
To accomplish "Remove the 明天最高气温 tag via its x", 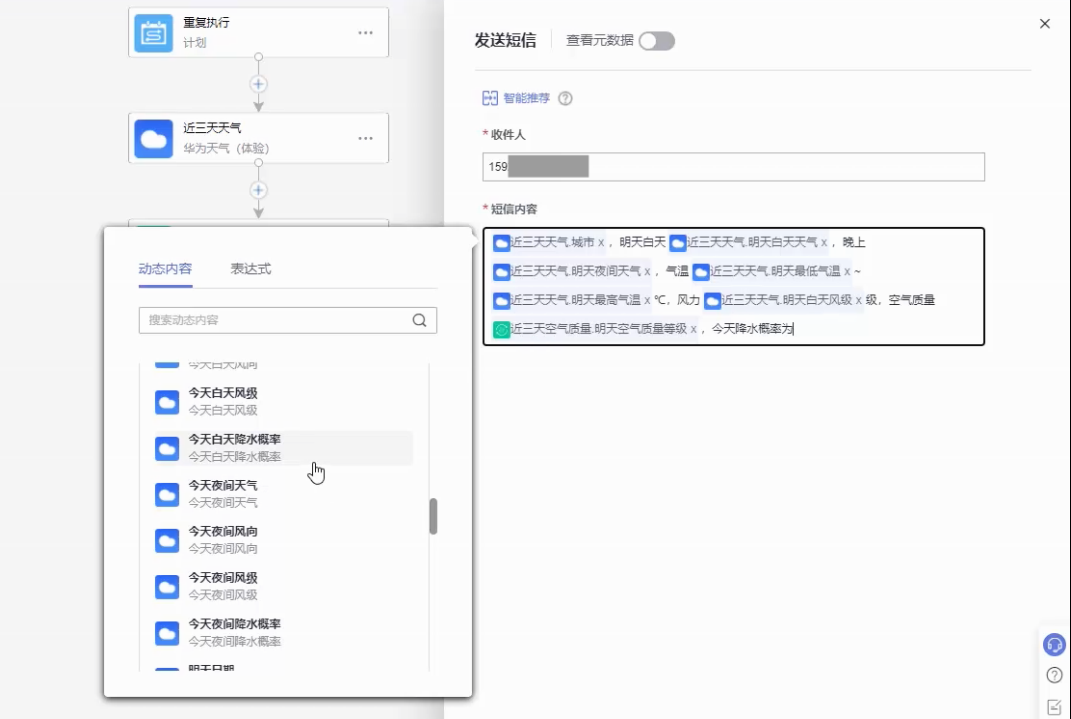I will 647,300.
